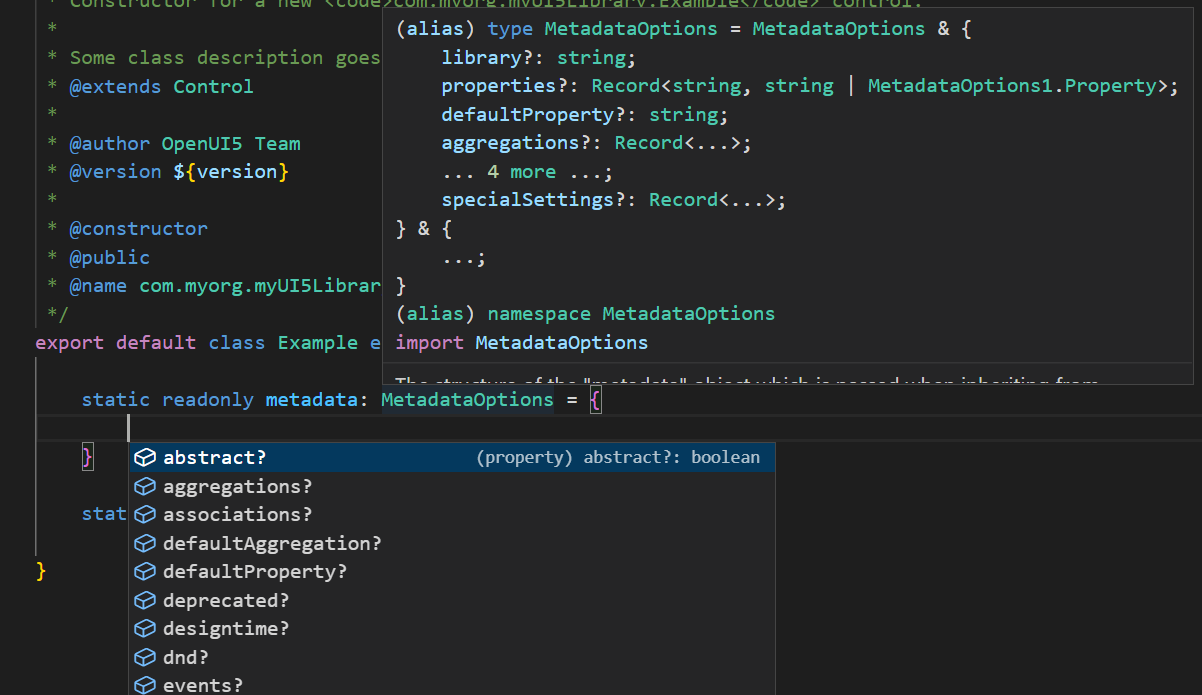Click the opening curly brace after MetadataOptions =
This screenshot has height=695, width=1202.
pos(595,401)
